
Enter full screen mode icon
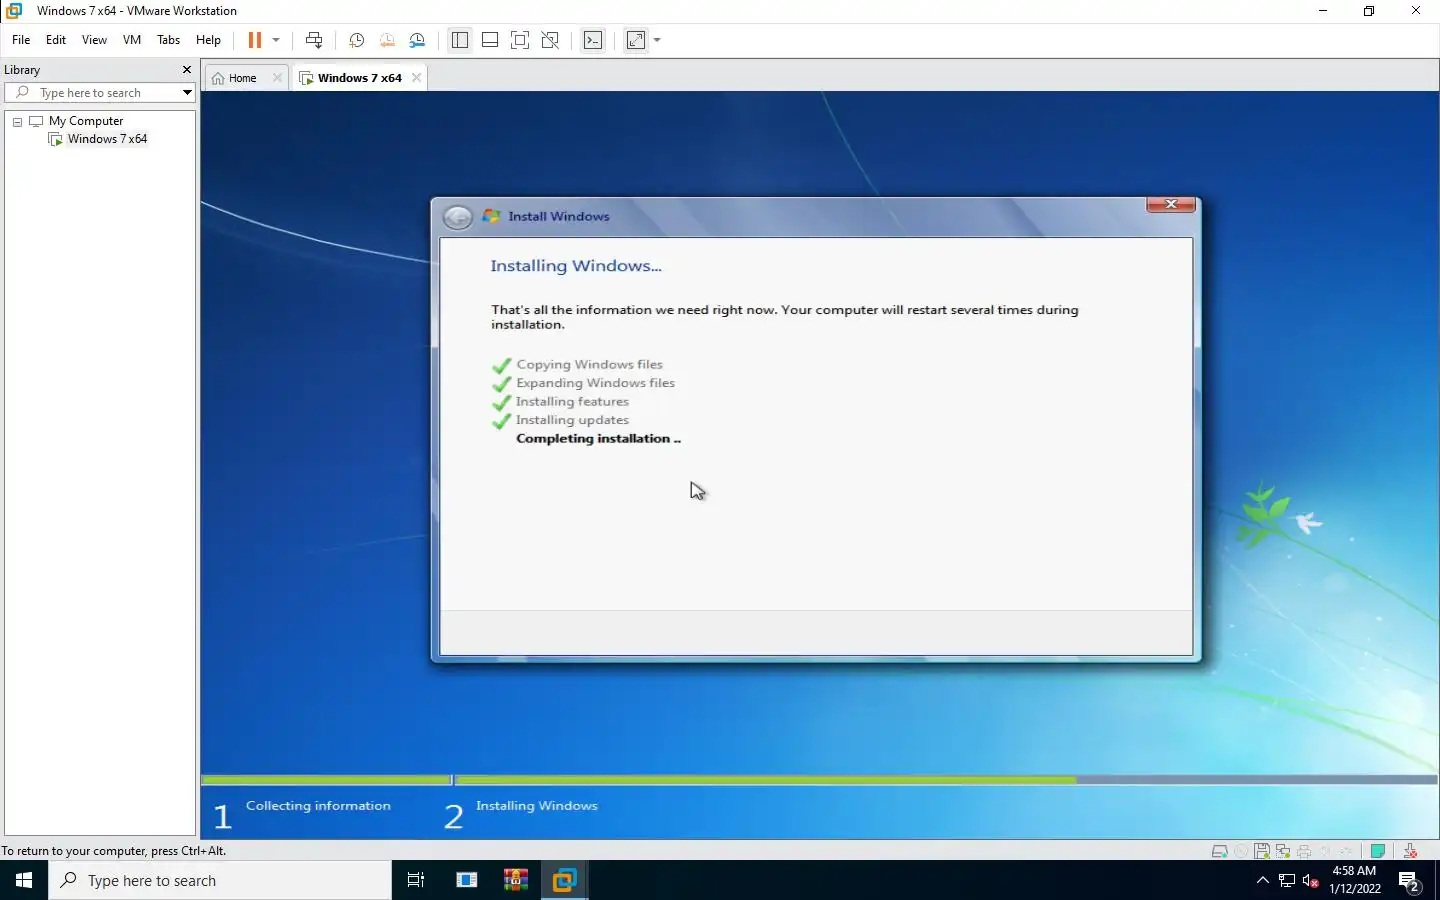[520, 40]
